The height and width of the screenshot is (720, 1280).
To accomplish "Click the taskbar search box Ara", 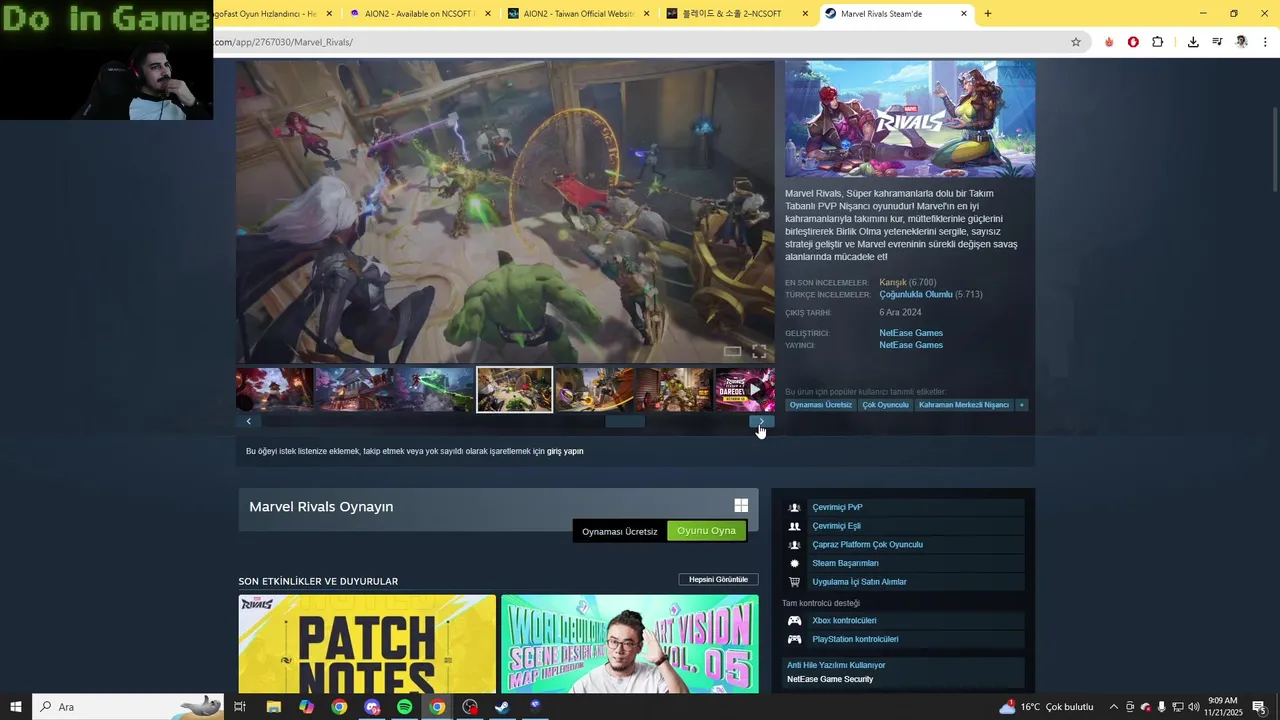I will click(127, 707).
